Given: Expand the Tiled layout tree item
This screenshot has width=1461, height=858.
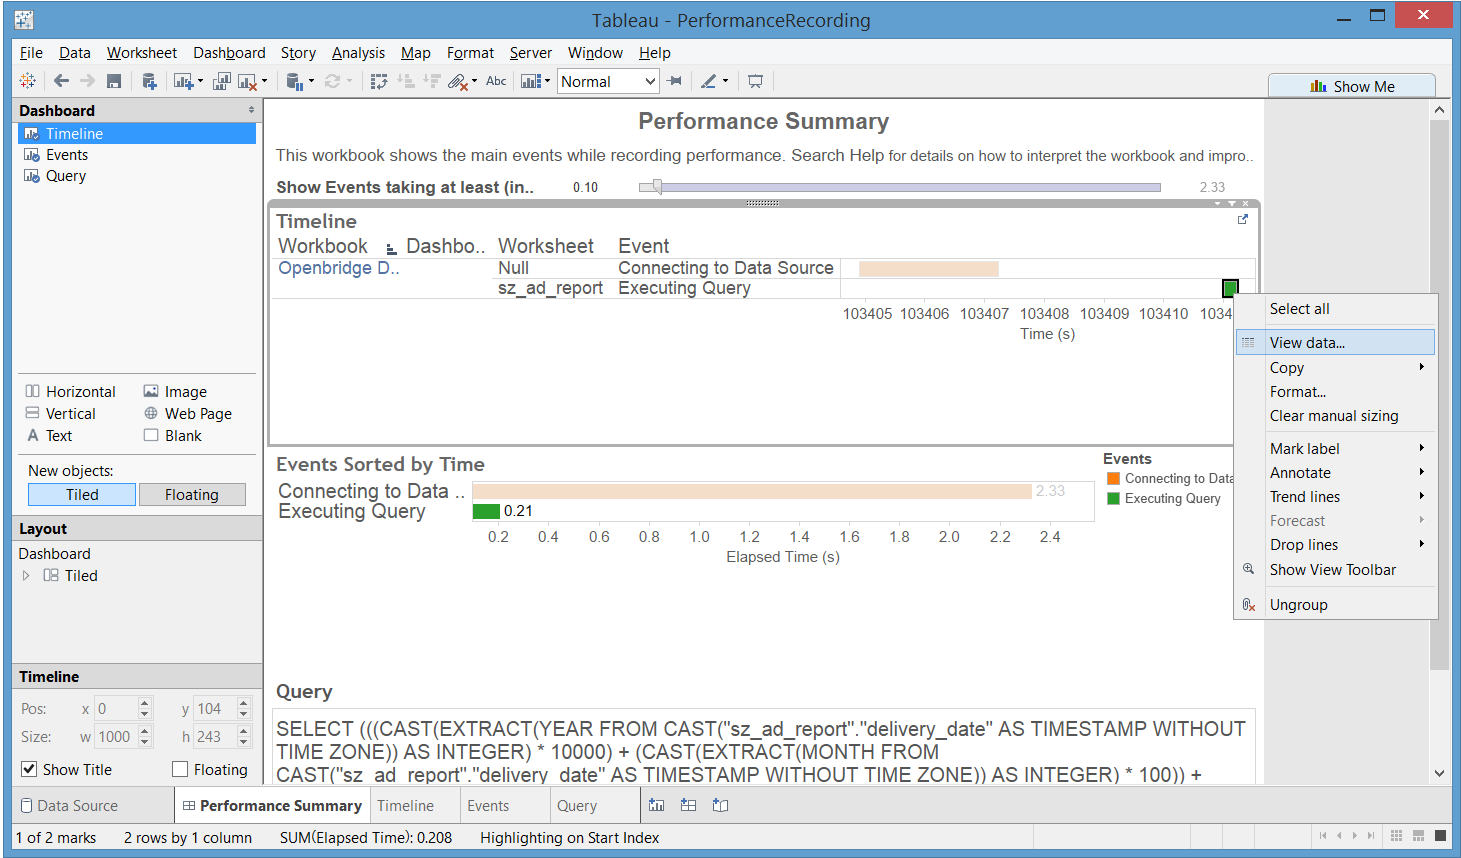Looking at the screenshot, I should (26, 575).
